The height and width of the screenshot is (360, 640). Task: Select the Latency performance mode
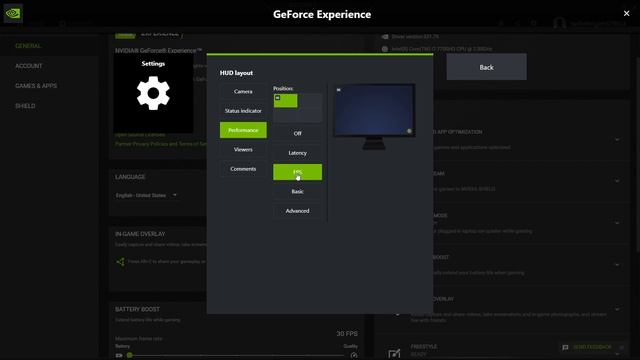[x=297, y=153]
